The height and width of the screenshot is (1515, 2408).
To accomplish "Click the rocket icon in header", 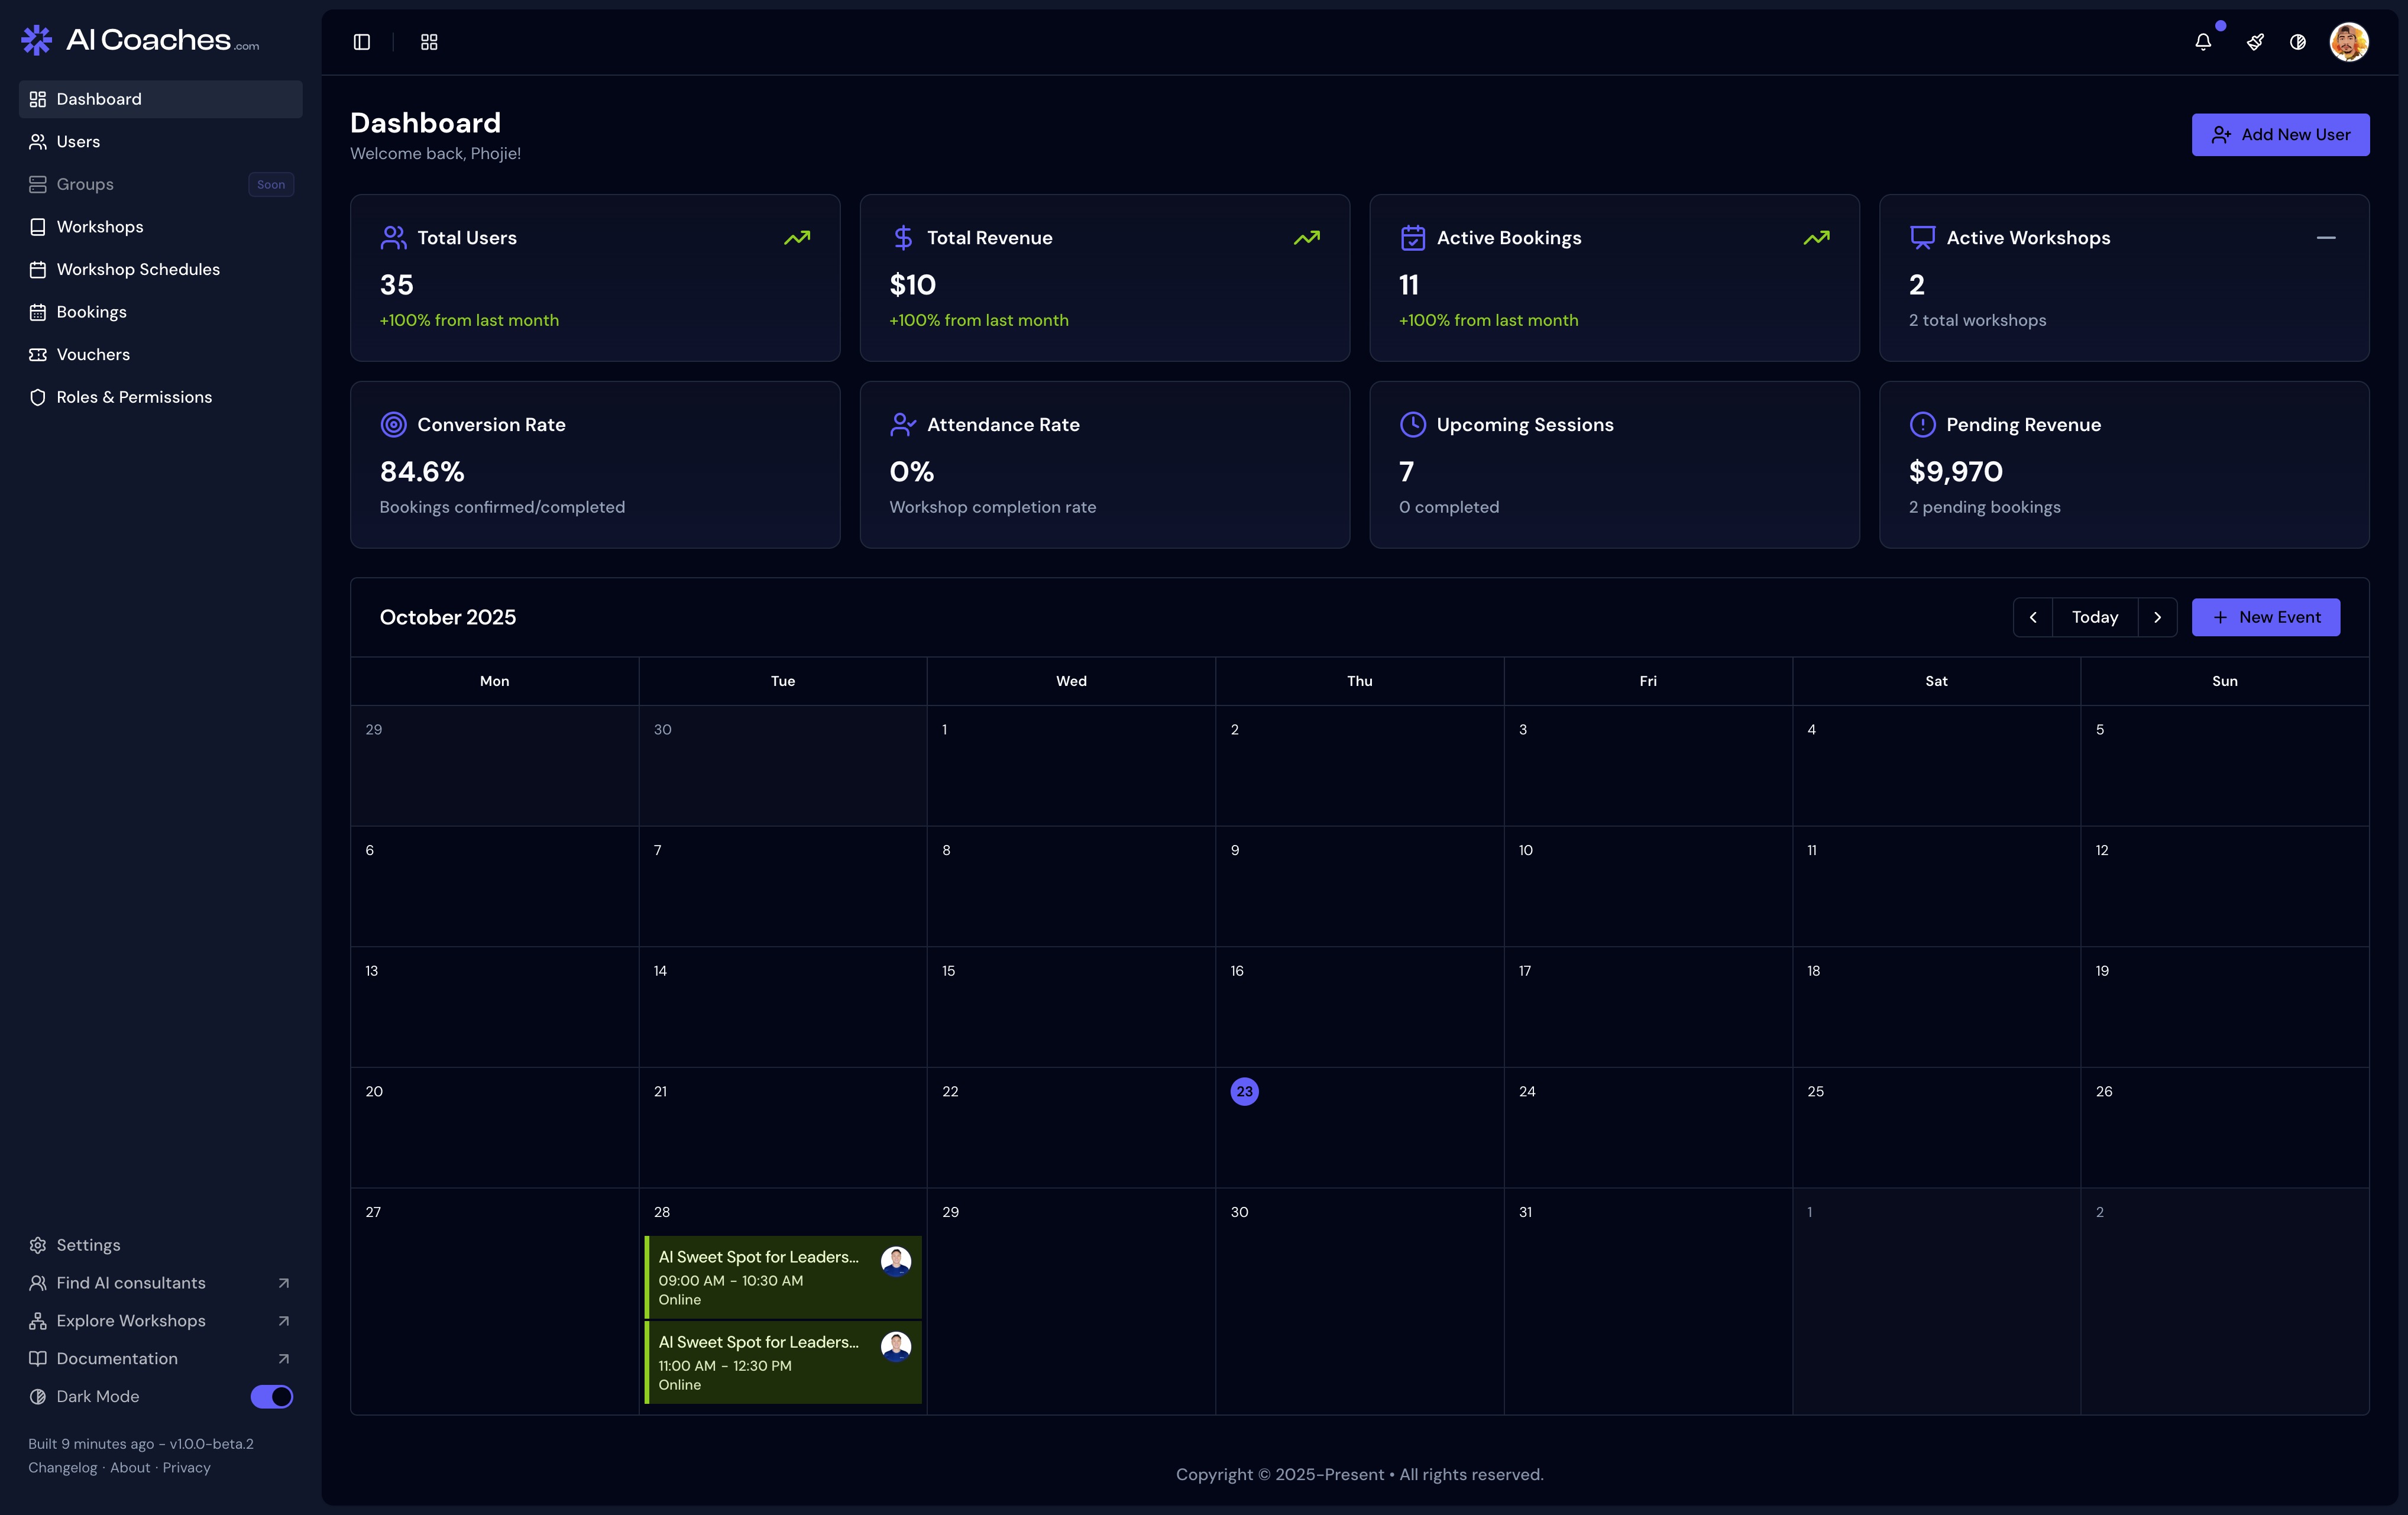I will tap(2255, 42).
